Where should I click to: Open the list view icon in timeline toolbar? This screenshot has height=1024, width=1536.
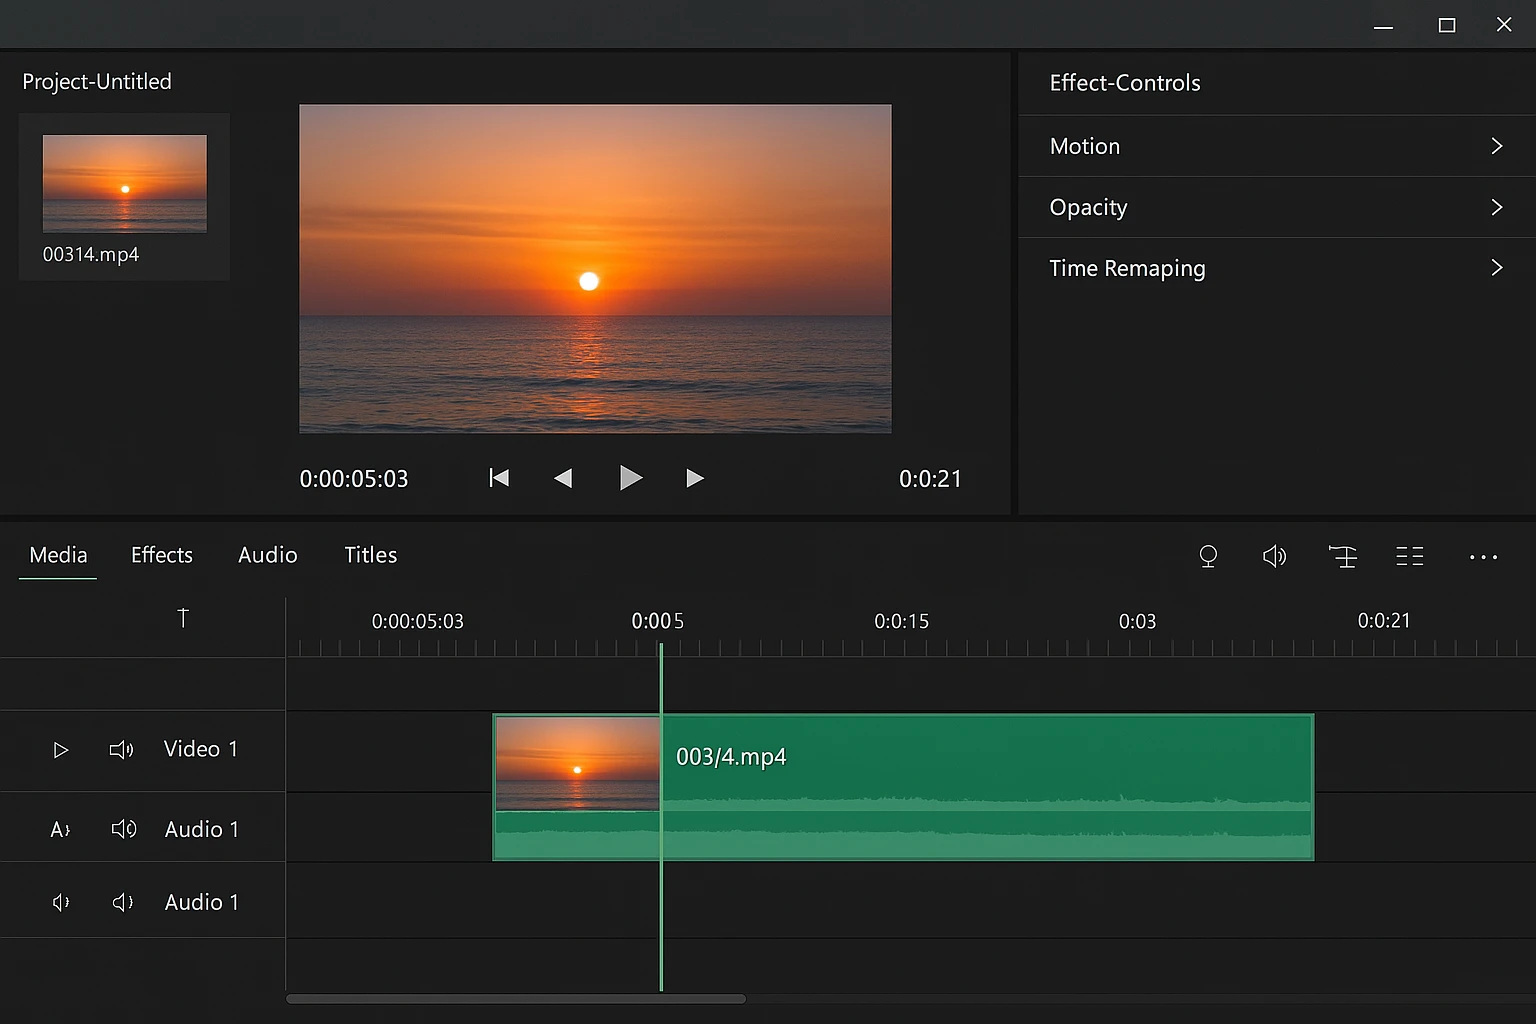tap(1409, 556)
